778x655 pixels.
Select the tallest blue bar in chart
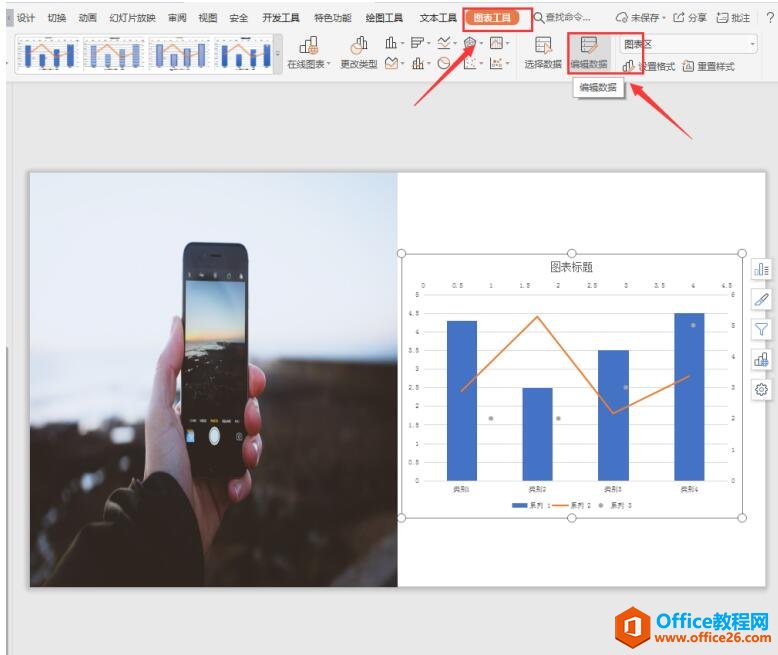tap(689, 396)
